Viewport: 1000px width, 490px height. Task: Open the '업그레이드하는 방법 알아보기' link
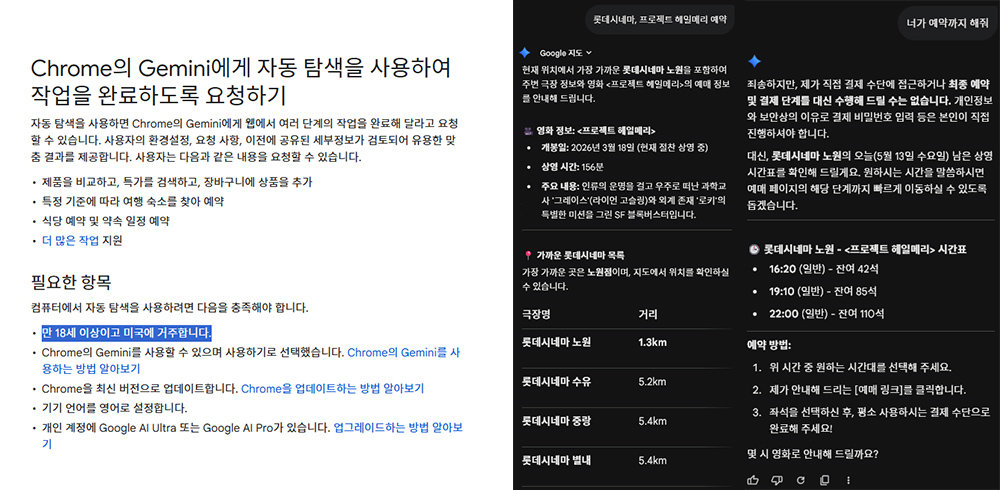coord(252,435)
